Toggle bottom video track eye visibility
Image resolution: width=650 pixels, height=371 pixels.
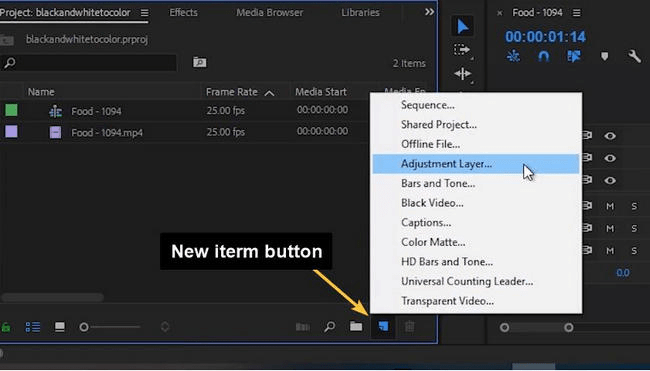point(609,180)
